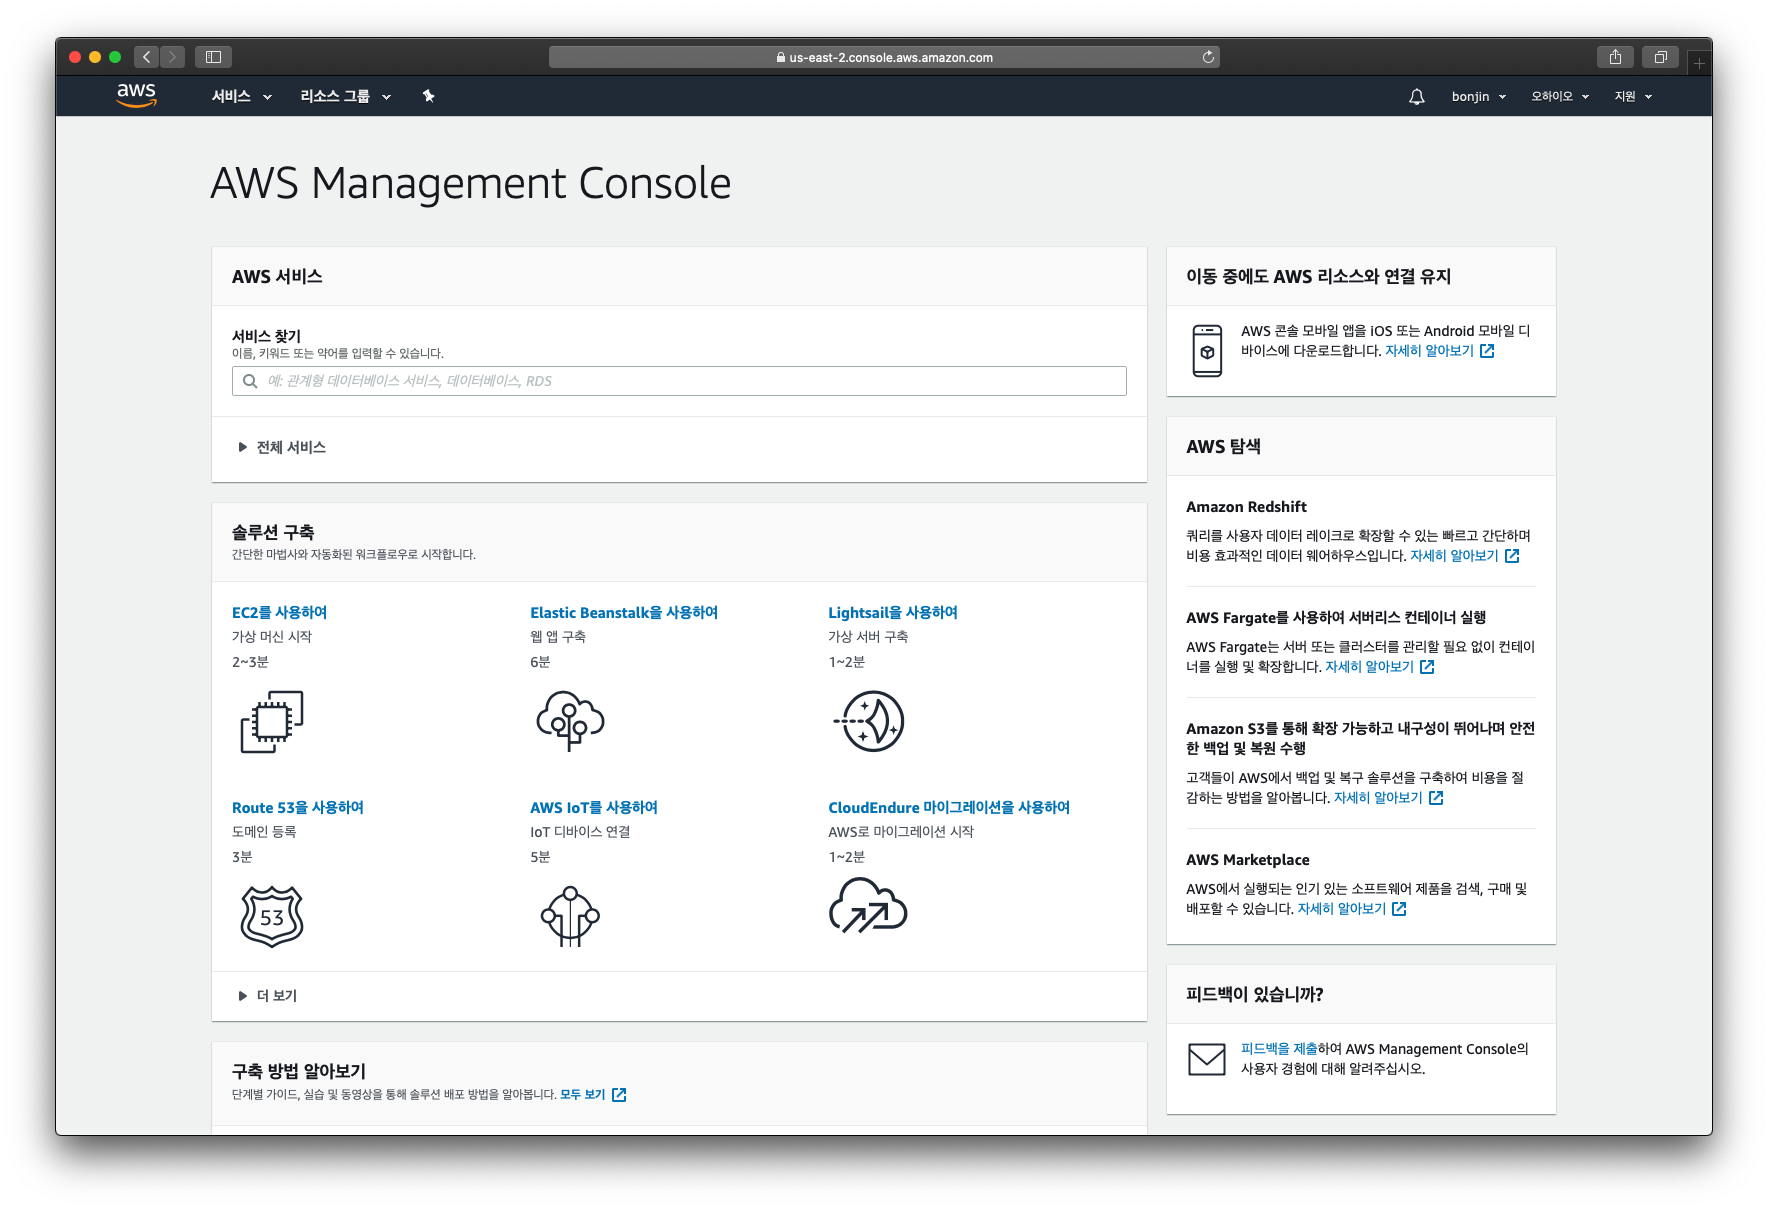Click the 솔루션 구축 heading
1768x1209 pixels.
(273, 532)
